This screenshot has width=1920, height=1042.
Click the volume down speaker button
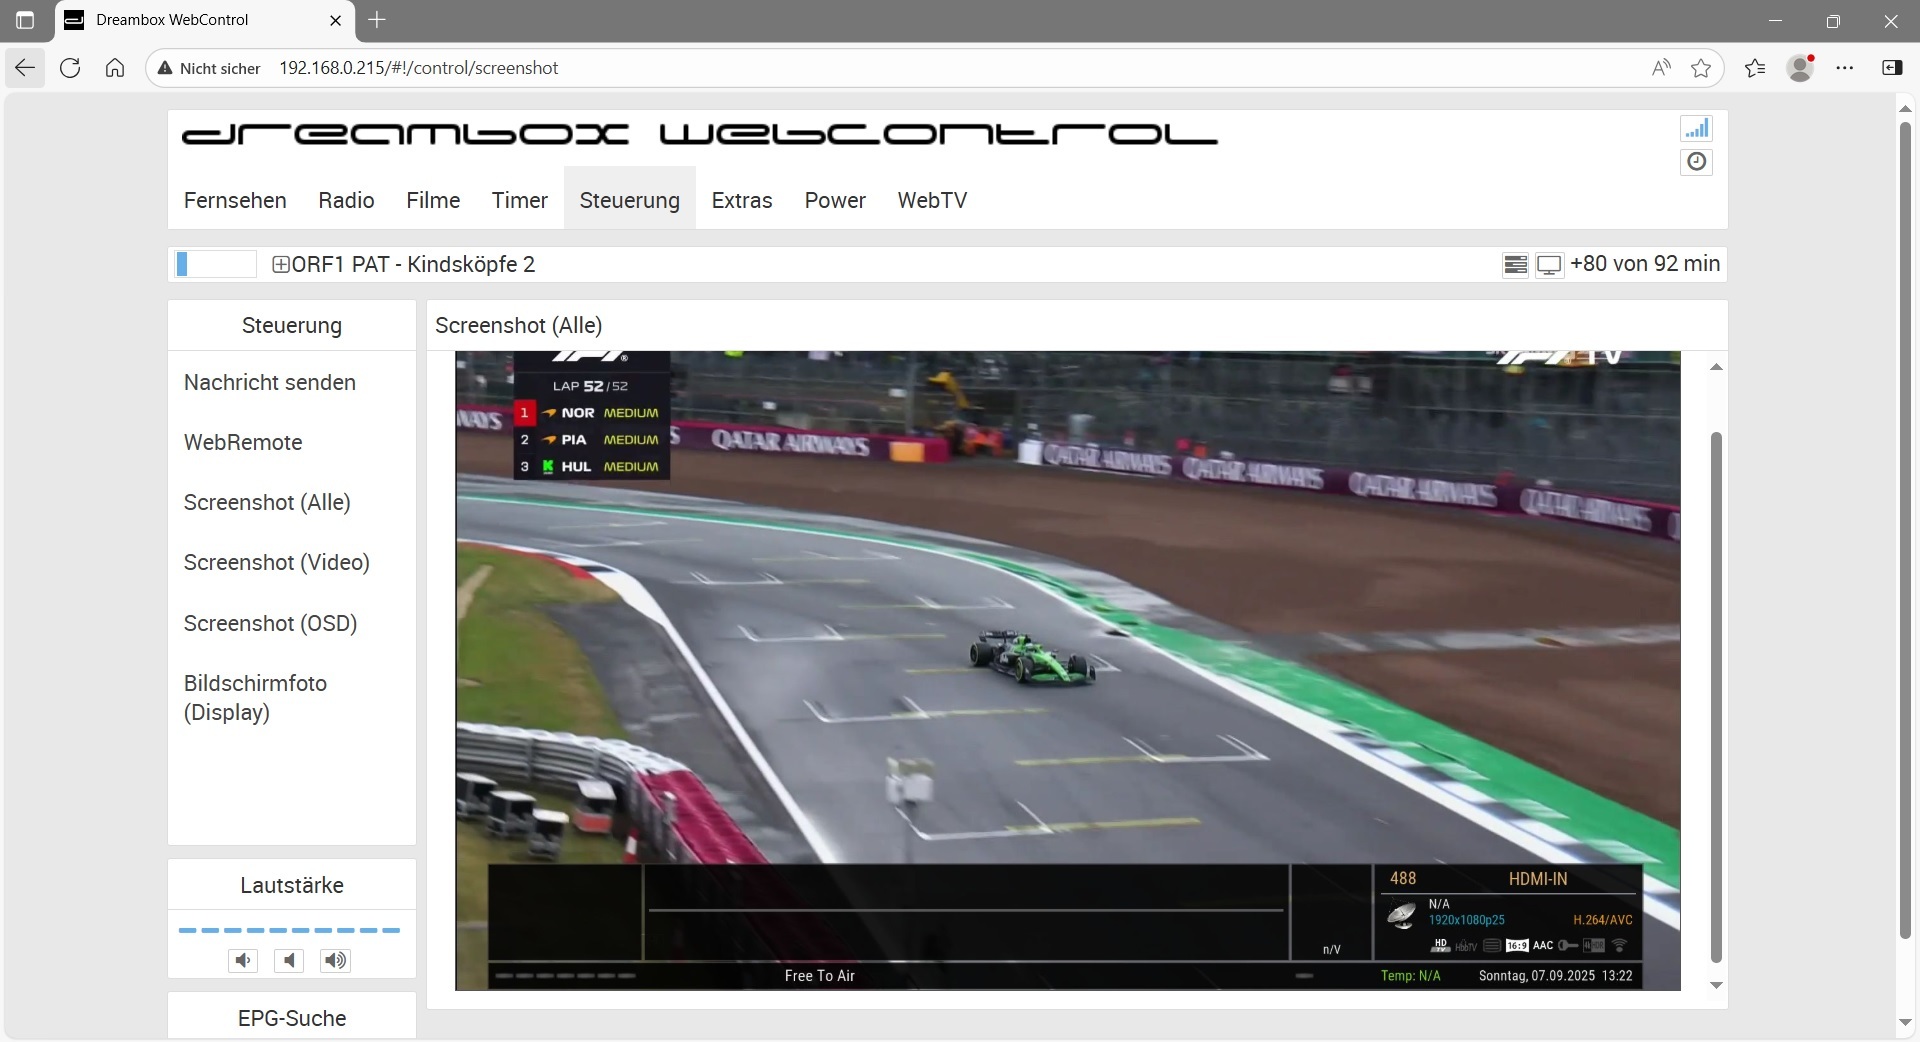click(x=243, y=961)
